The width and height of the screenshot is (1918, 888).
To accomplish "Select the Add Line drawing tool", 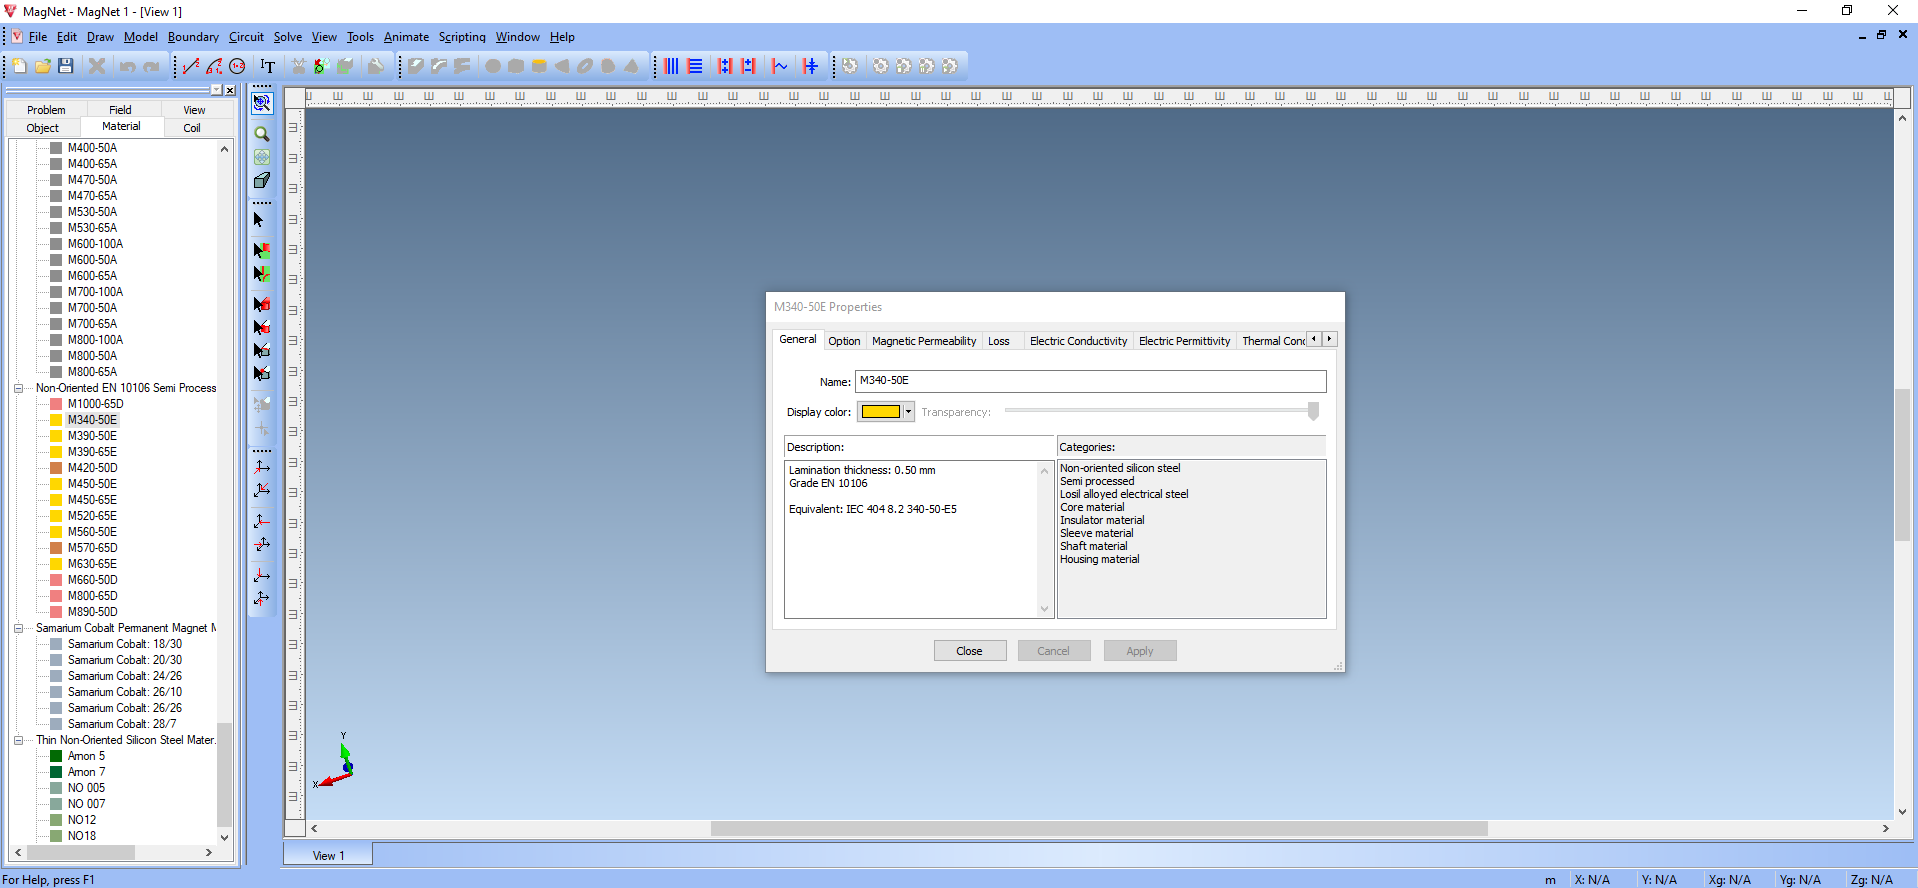I will (x=191, y=66).
